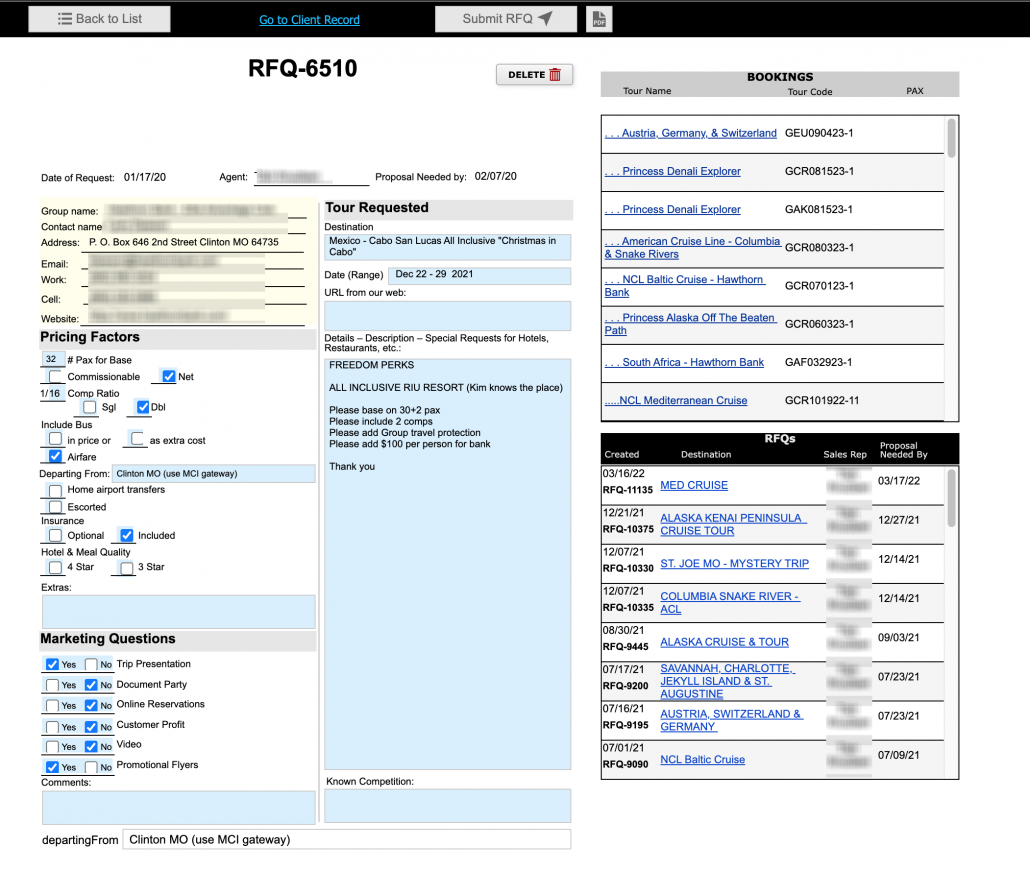The width and height of the screenshot is (1030, 870).
Task: Check Yes for Document Party
Action: [52, 685]
